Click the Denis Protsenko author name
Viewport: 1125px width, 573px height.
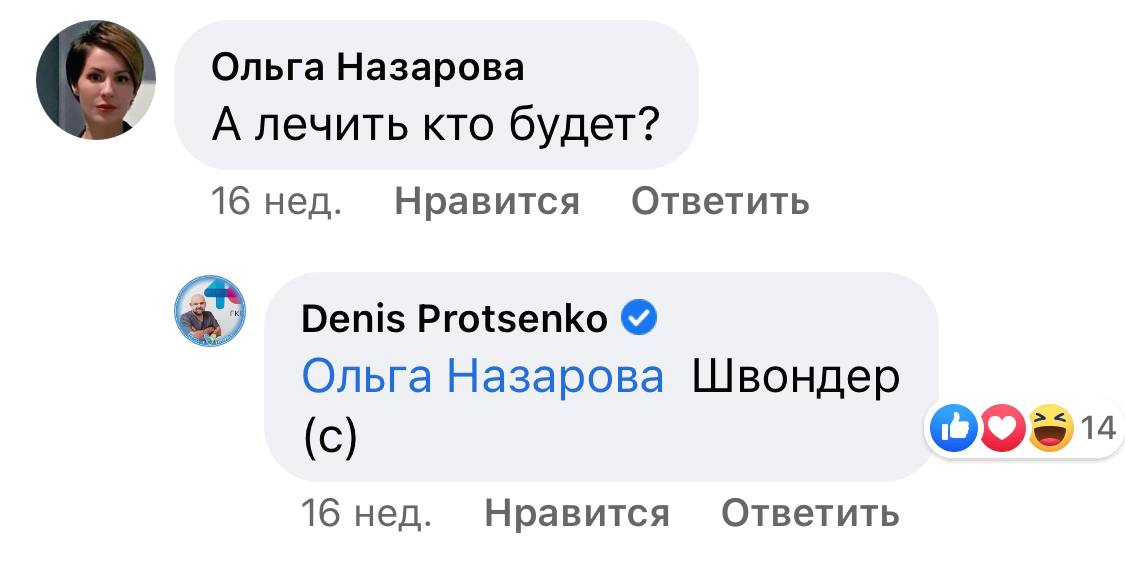coord(454,319)
